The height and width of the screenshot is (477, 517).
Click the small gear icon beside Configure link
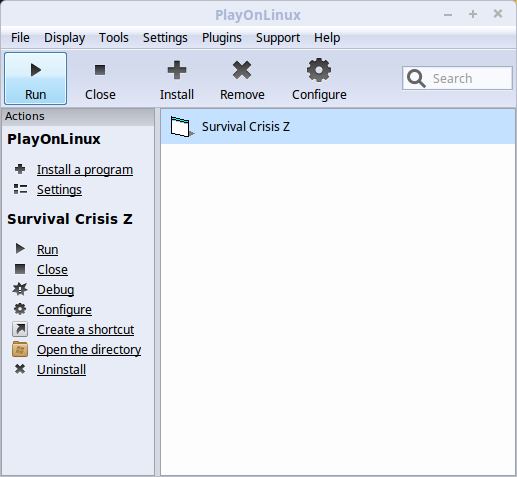[x=20, y=309]
